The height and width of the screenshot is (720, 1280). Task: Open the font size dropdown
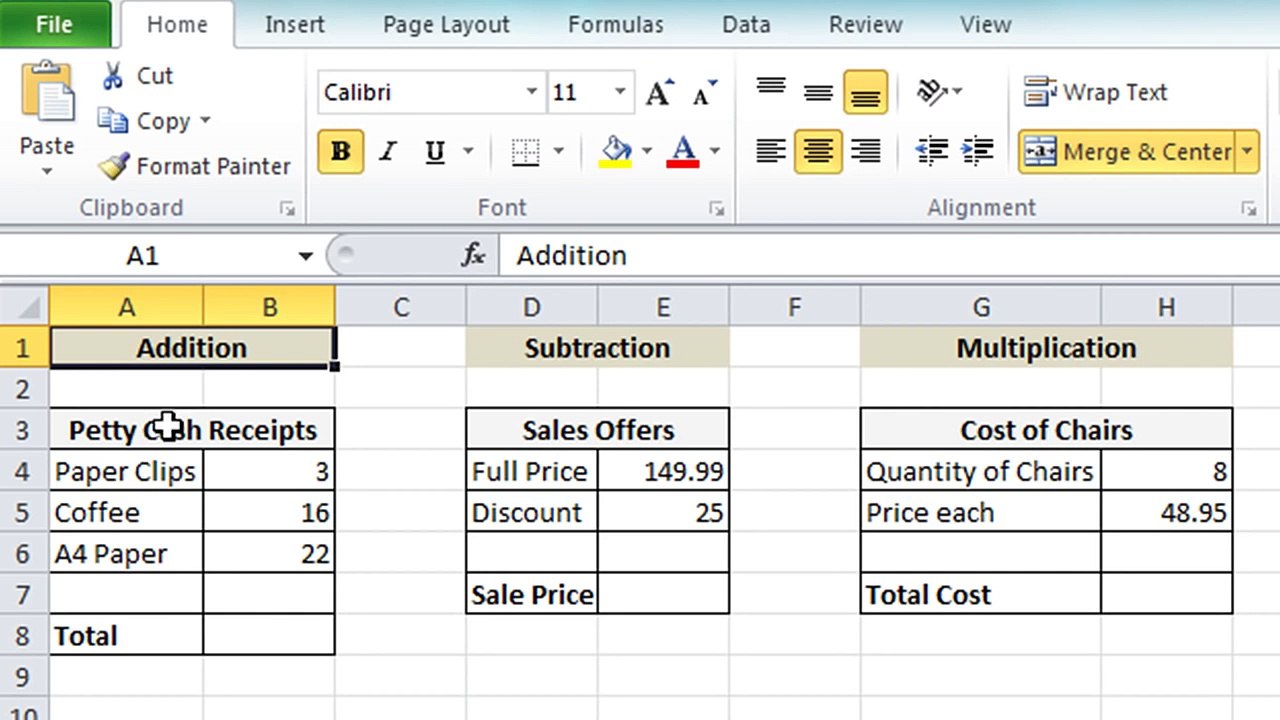620,92
